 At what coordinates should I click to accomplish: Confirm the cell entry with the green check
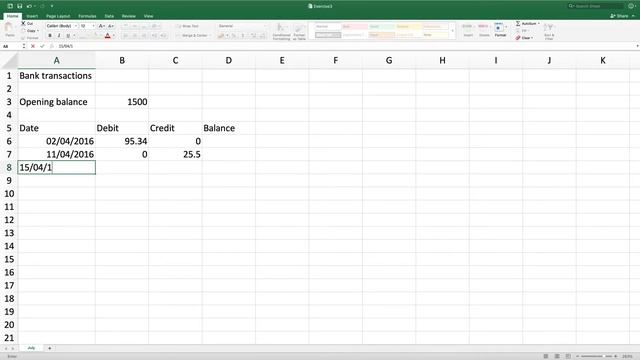tap(42, 46)
